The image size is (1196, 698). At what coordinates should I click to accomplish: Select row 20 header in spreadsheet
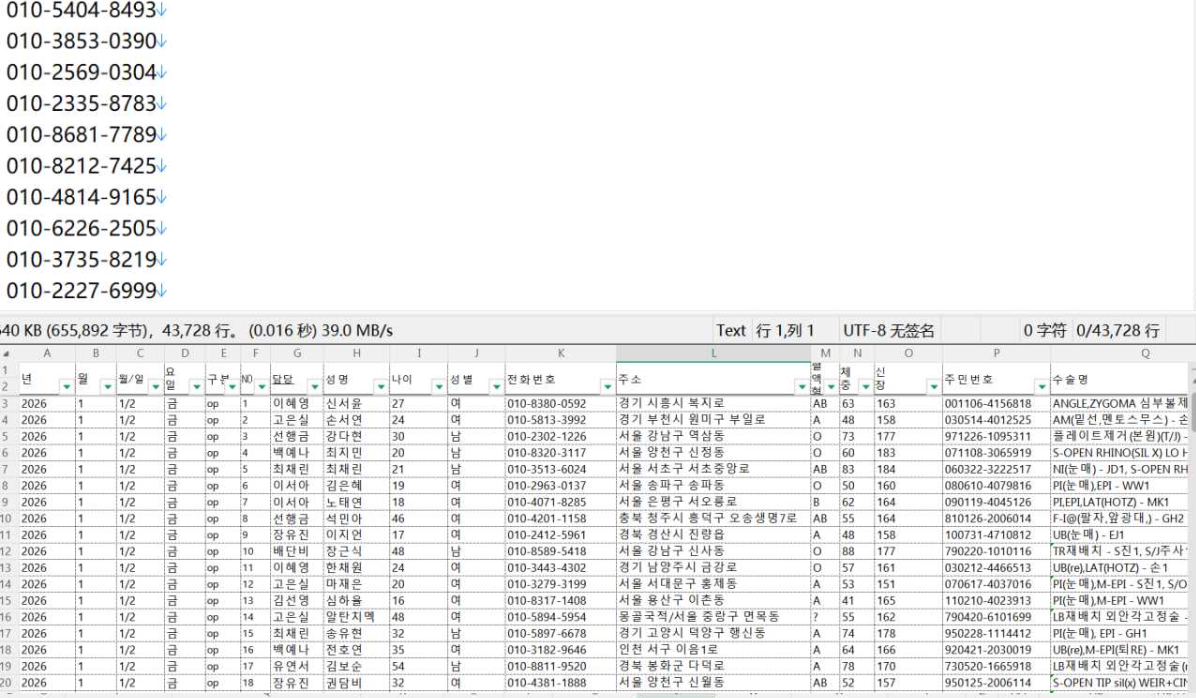pyautogui.click(x=6, y=683)
